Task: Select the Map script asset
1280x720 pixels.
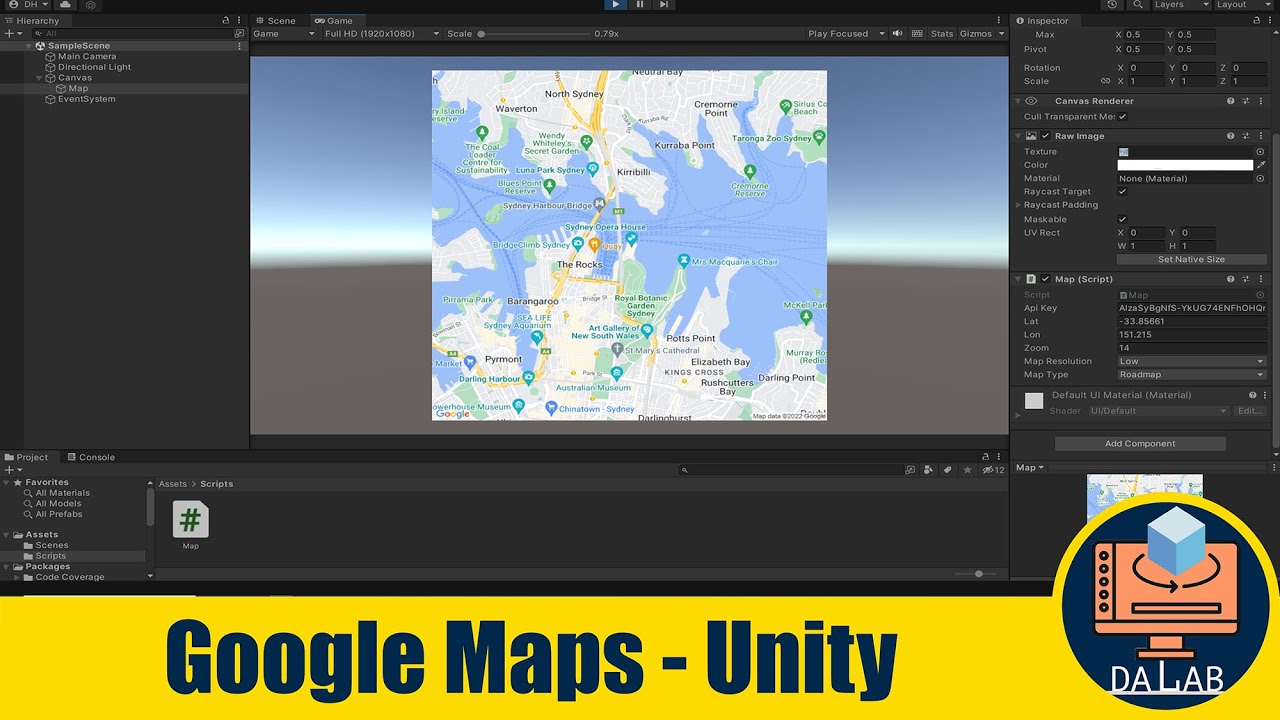Action: pyautogui.click(x=190, y=526)
